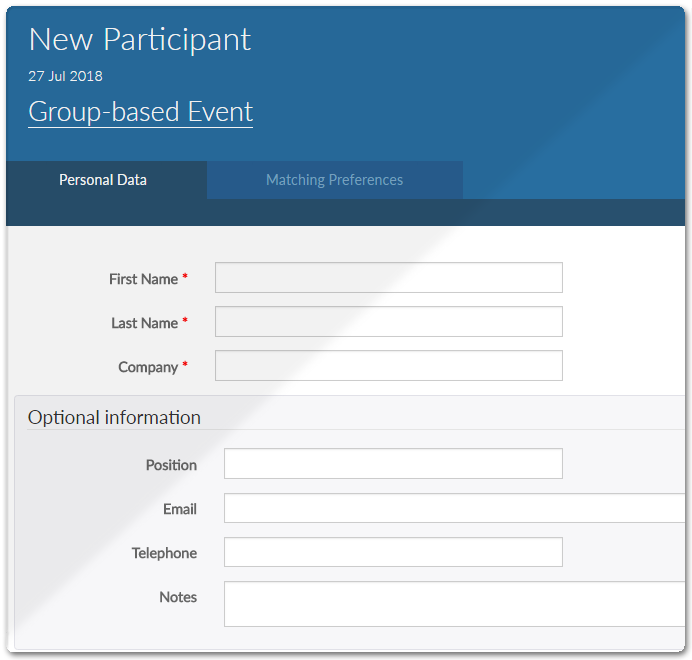Screen dimensions: 692x660
Task: Select the Company input field
Action: [389, 366]
